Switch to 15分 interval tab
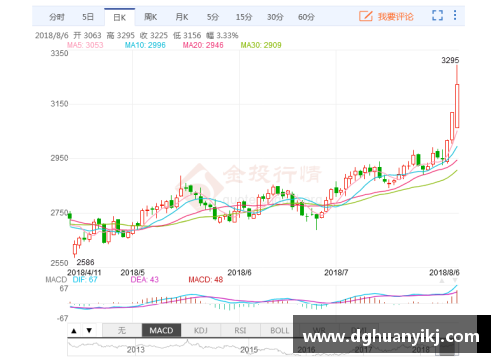The width and height of the screenshot is (500, 362). [x=244, y=17]
